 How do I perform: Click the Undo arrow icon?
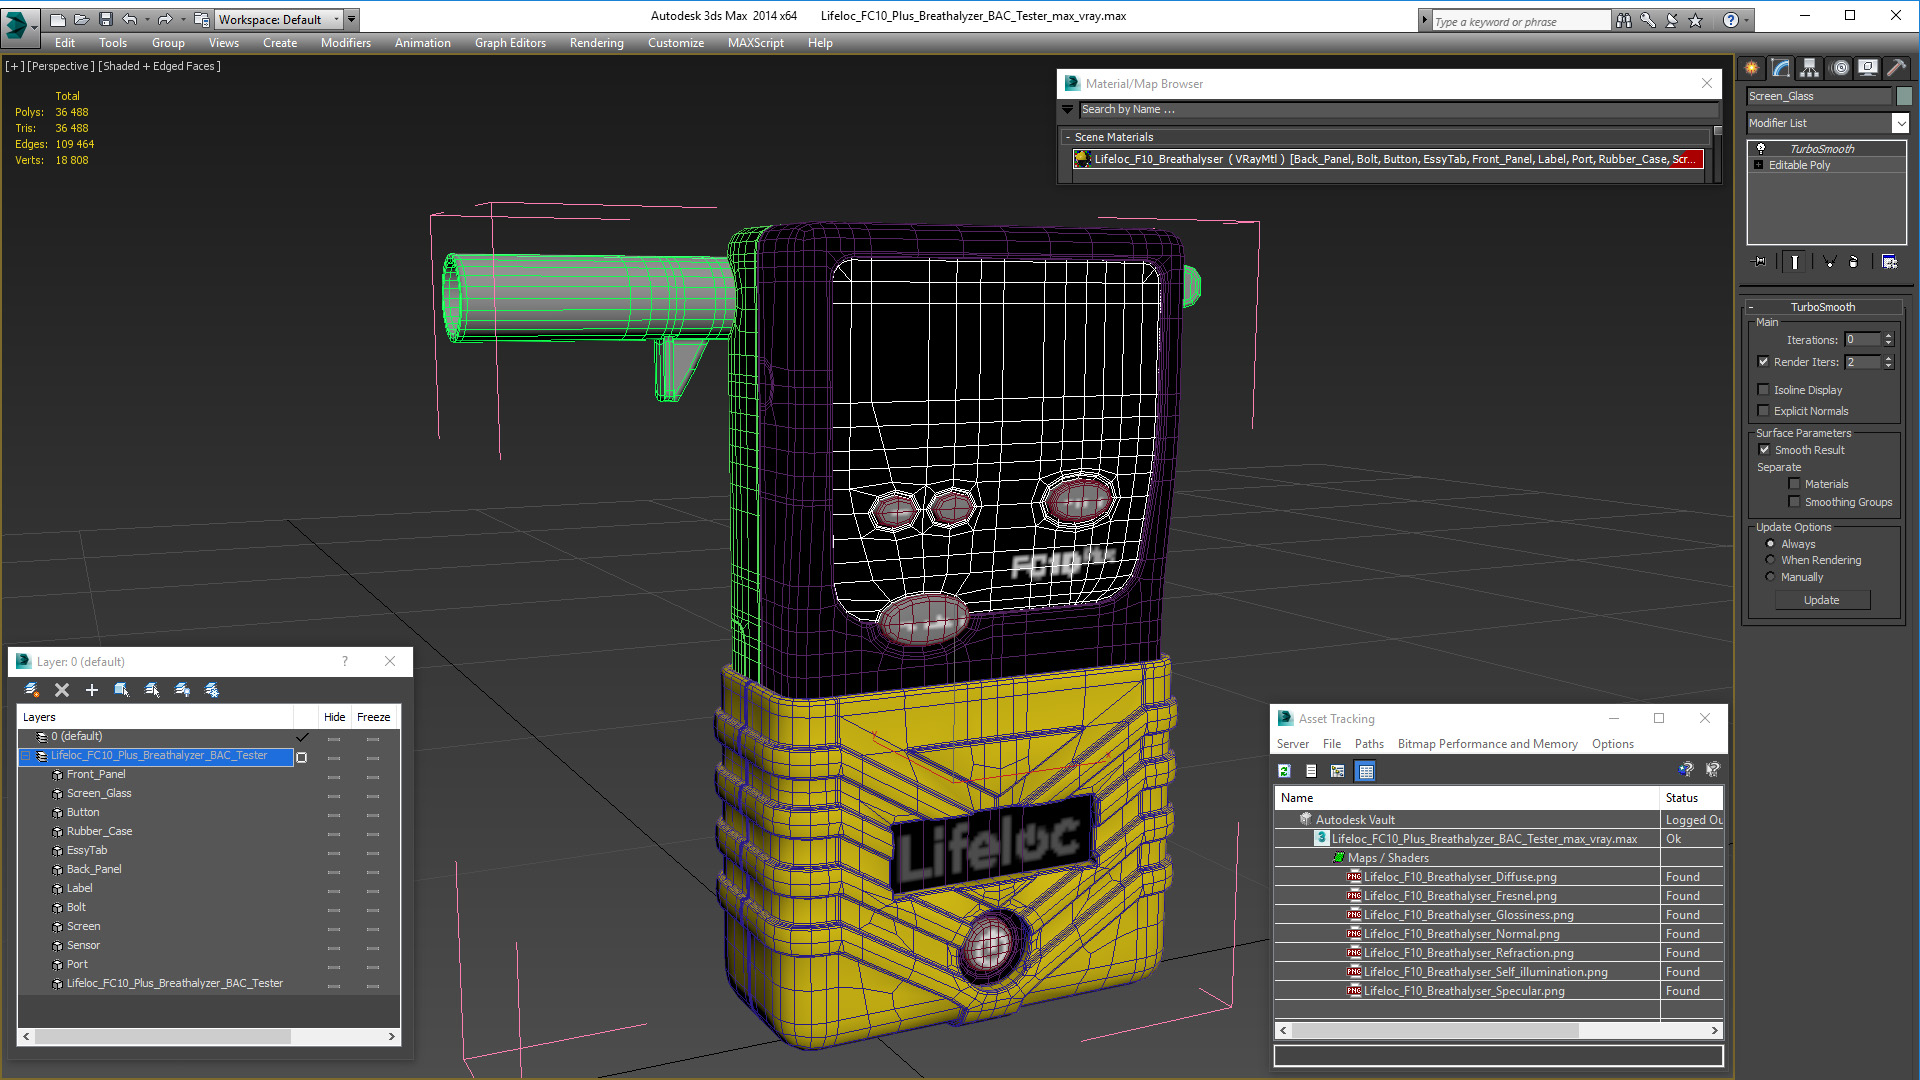[130, 19]
